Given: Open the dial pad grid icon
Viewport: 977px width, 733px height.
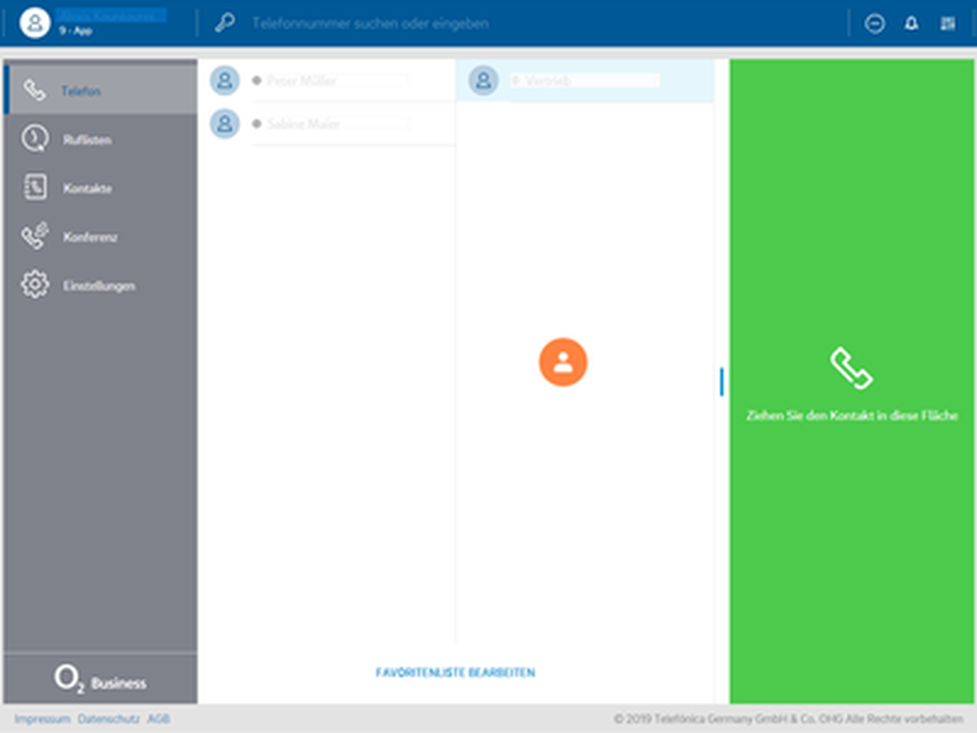Looking at the screenshot, I should click(x=948, y=24).
